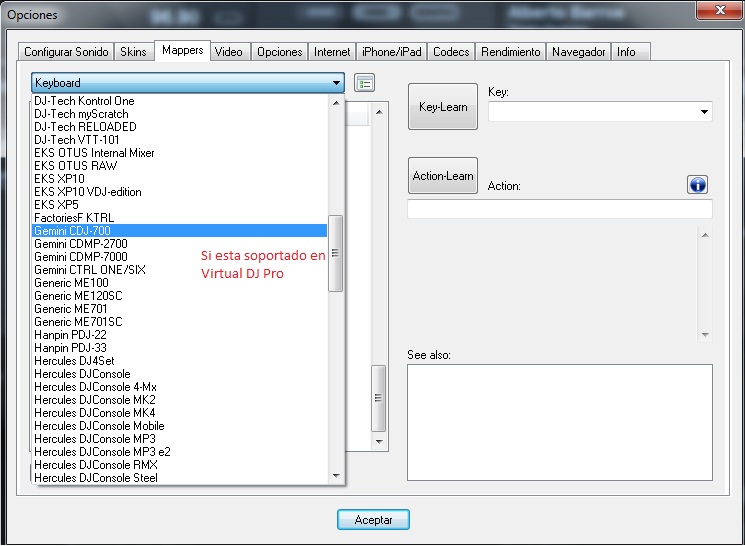Open the iPhone/iPad tab

click(x=392, y=52)
